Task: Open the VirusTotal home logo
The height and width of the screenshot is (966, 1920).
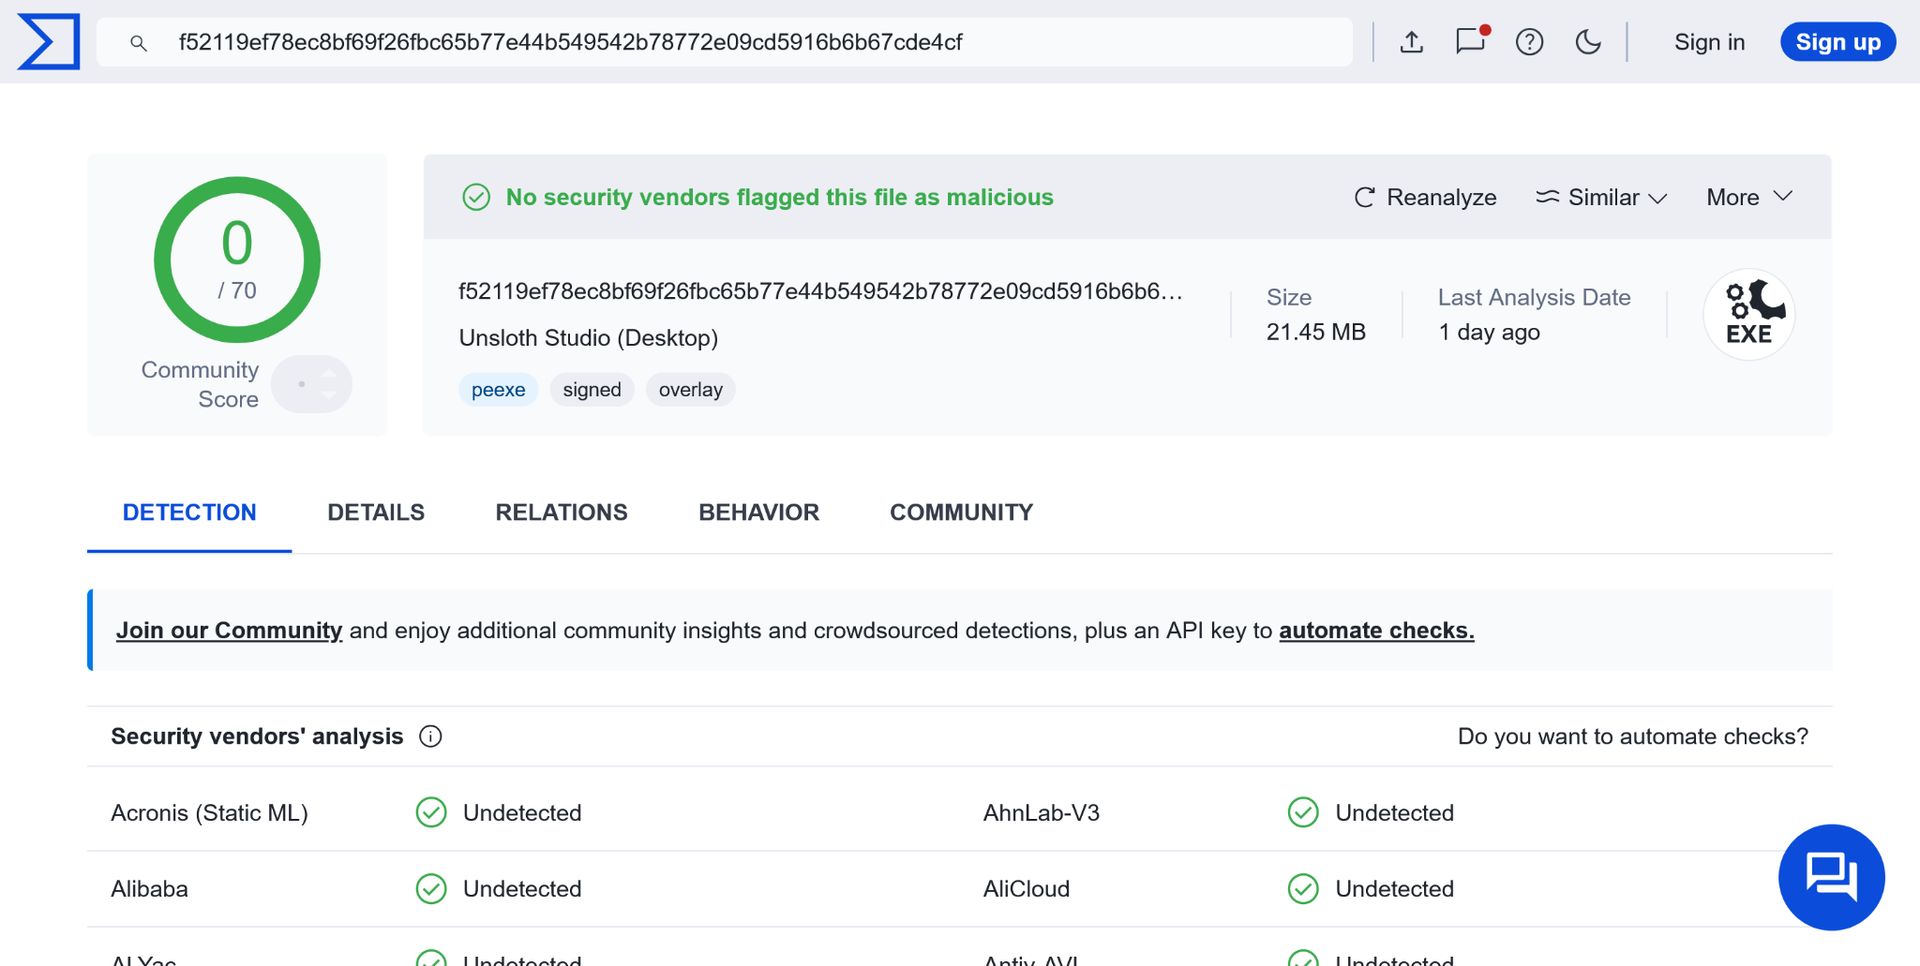Action: 48,42
